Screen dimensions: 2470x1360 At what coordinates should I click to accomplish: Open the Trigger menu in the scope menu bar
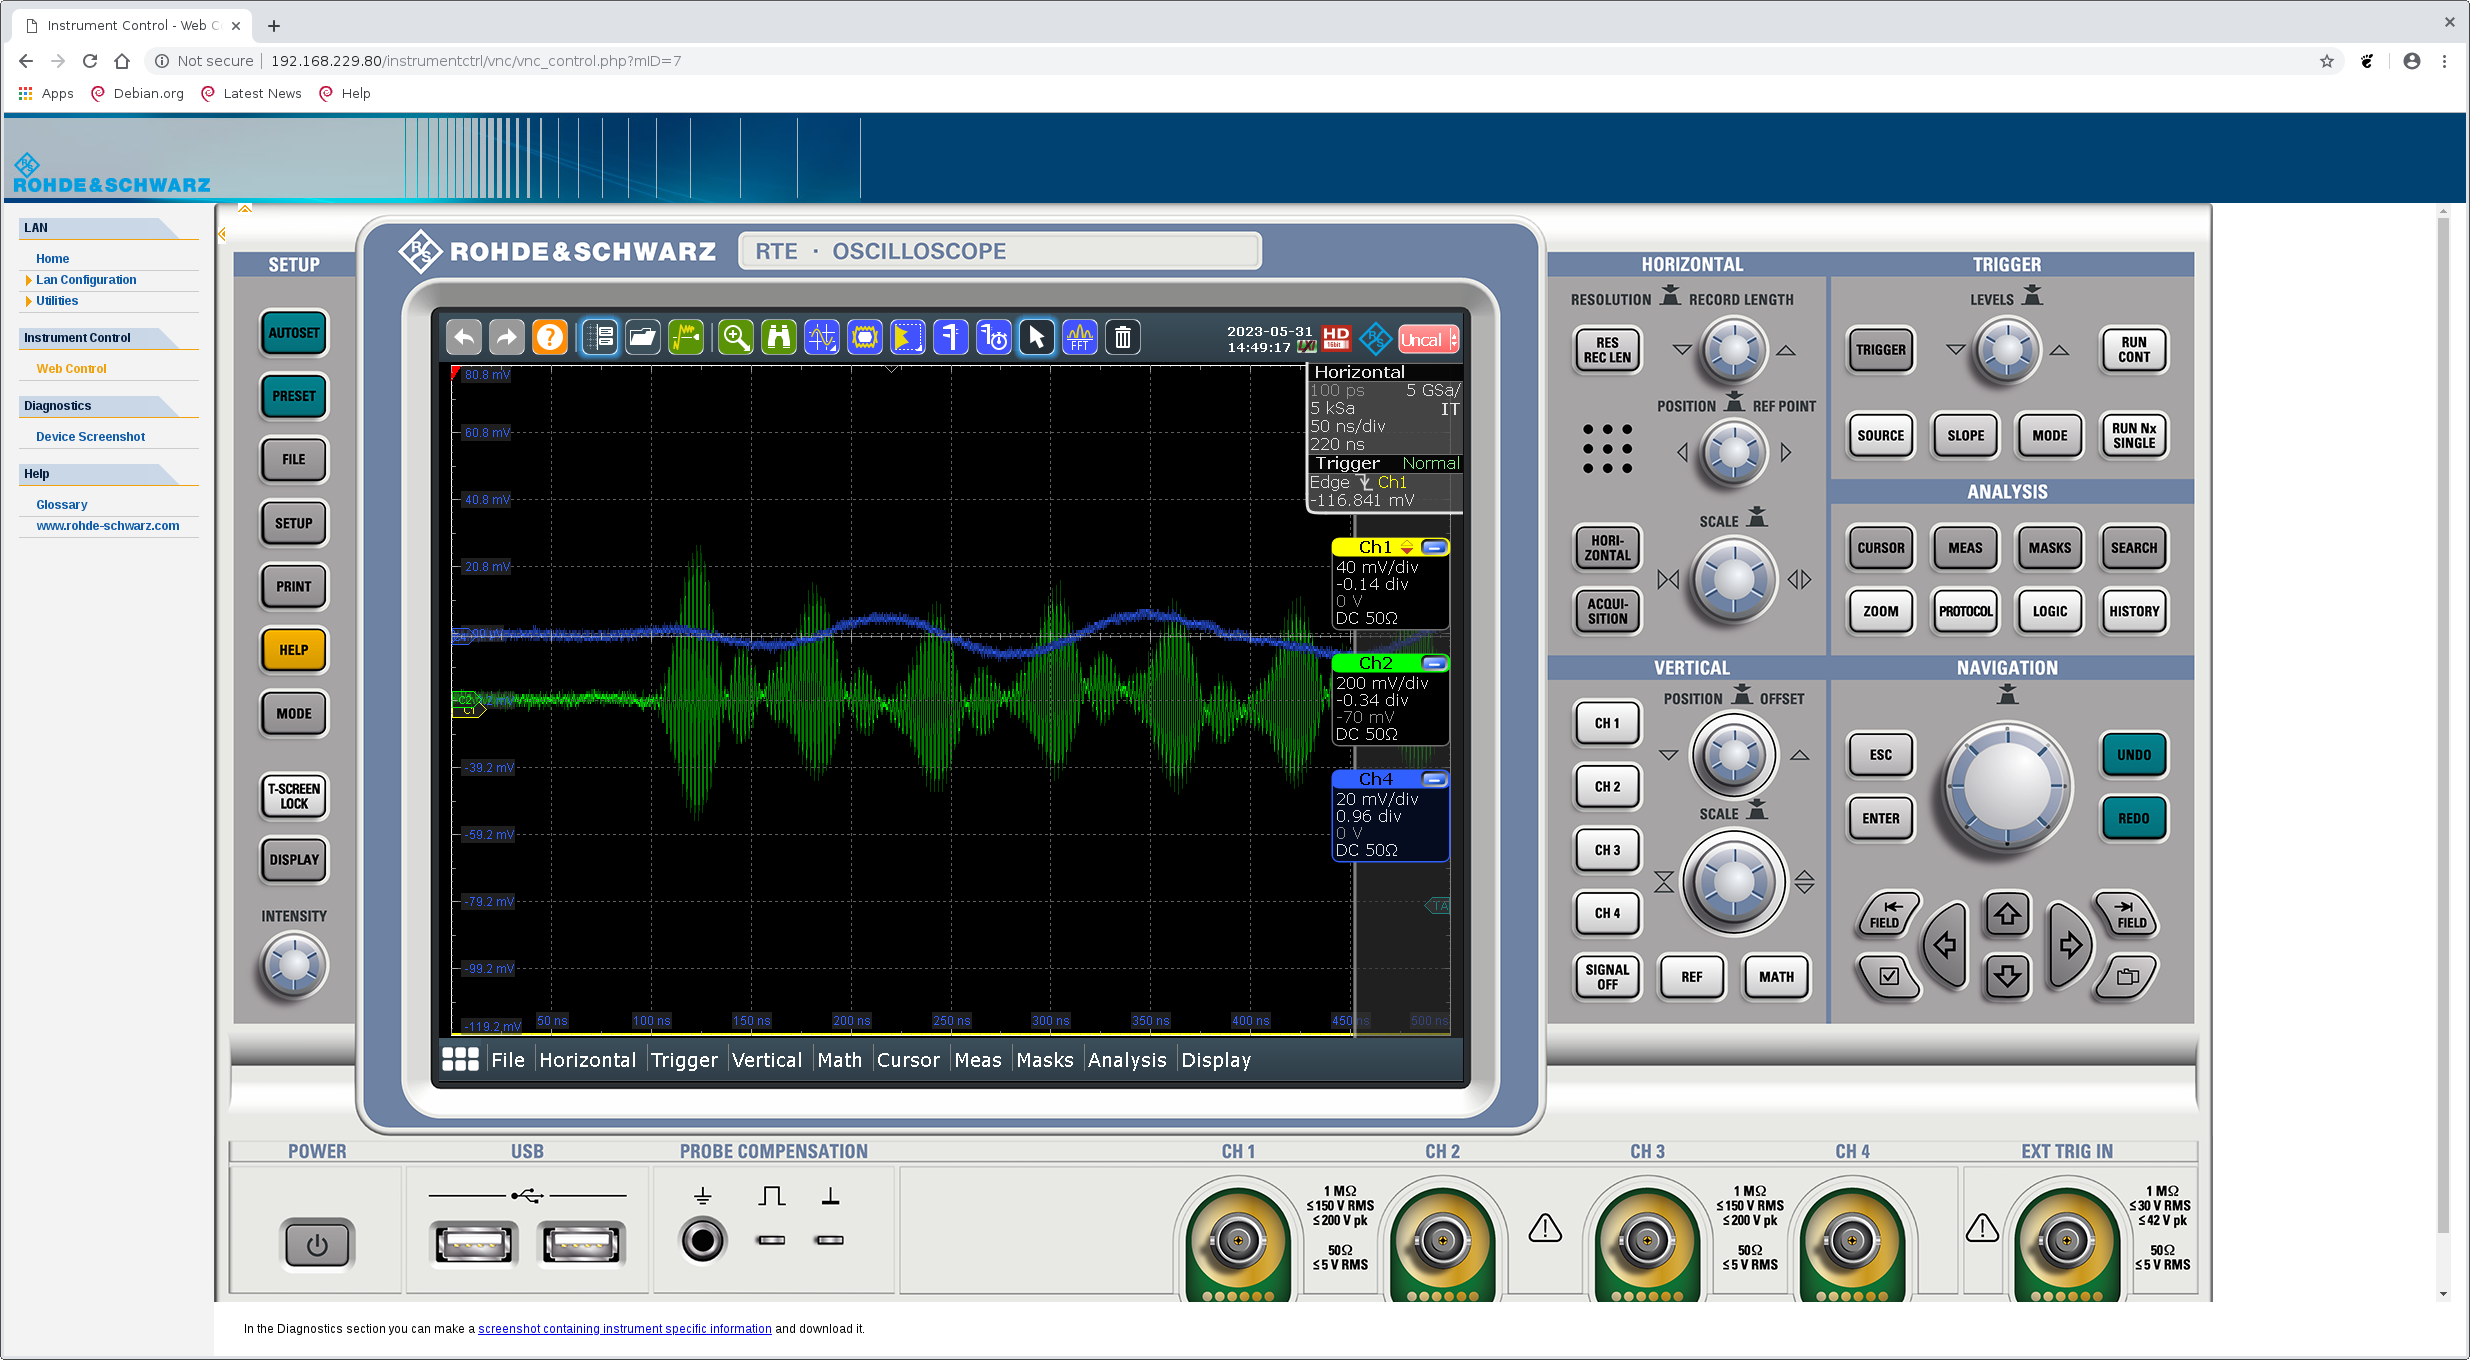pos(684,1060)
